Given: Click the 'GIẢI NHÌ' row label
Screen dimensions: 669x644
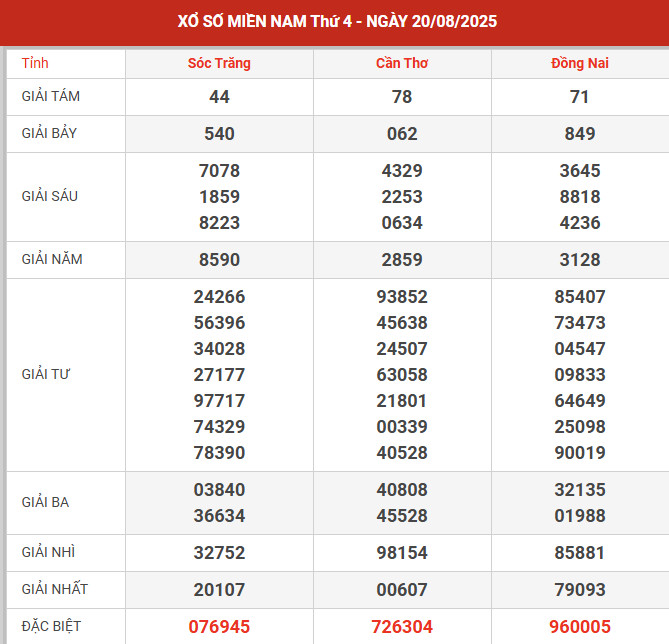Looking at the screenshot, I should click(x=48, y=552).
